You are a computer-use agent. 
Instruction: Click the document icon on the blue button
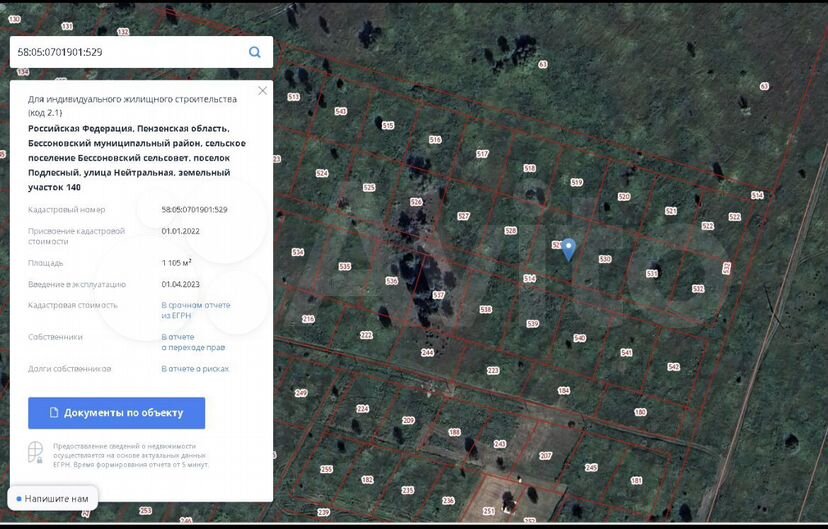[54, 413]
